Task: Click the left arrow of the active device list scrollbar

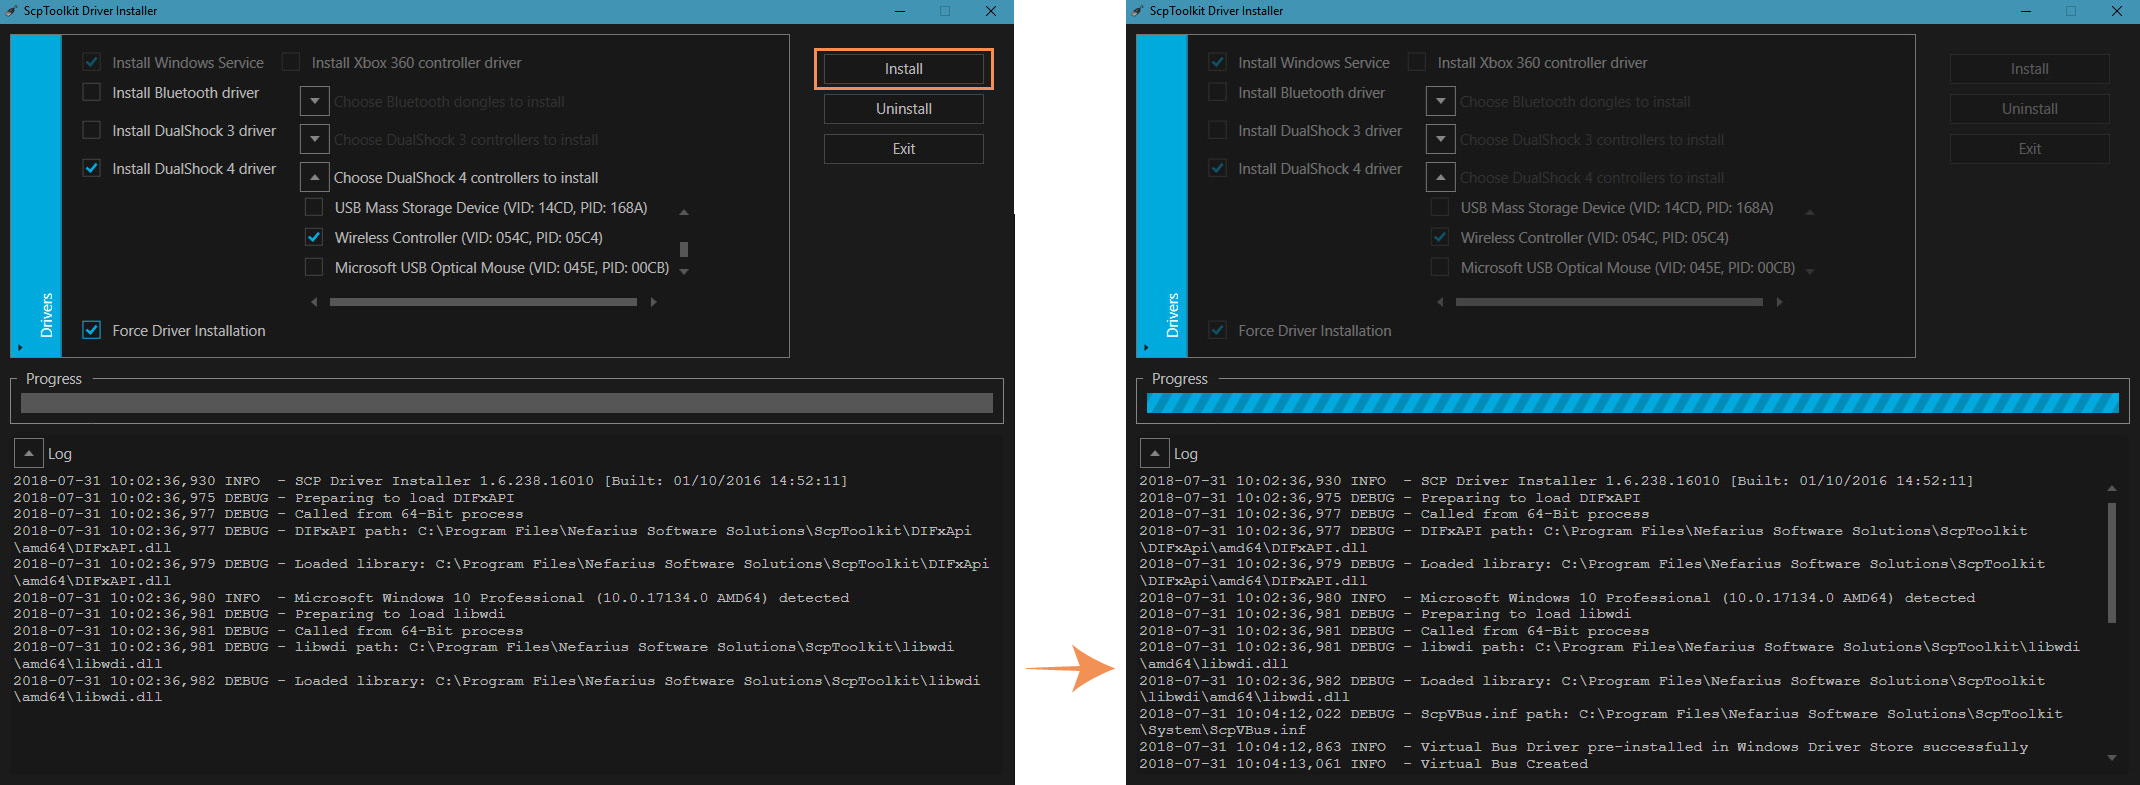Action: [x=314, y=302]
